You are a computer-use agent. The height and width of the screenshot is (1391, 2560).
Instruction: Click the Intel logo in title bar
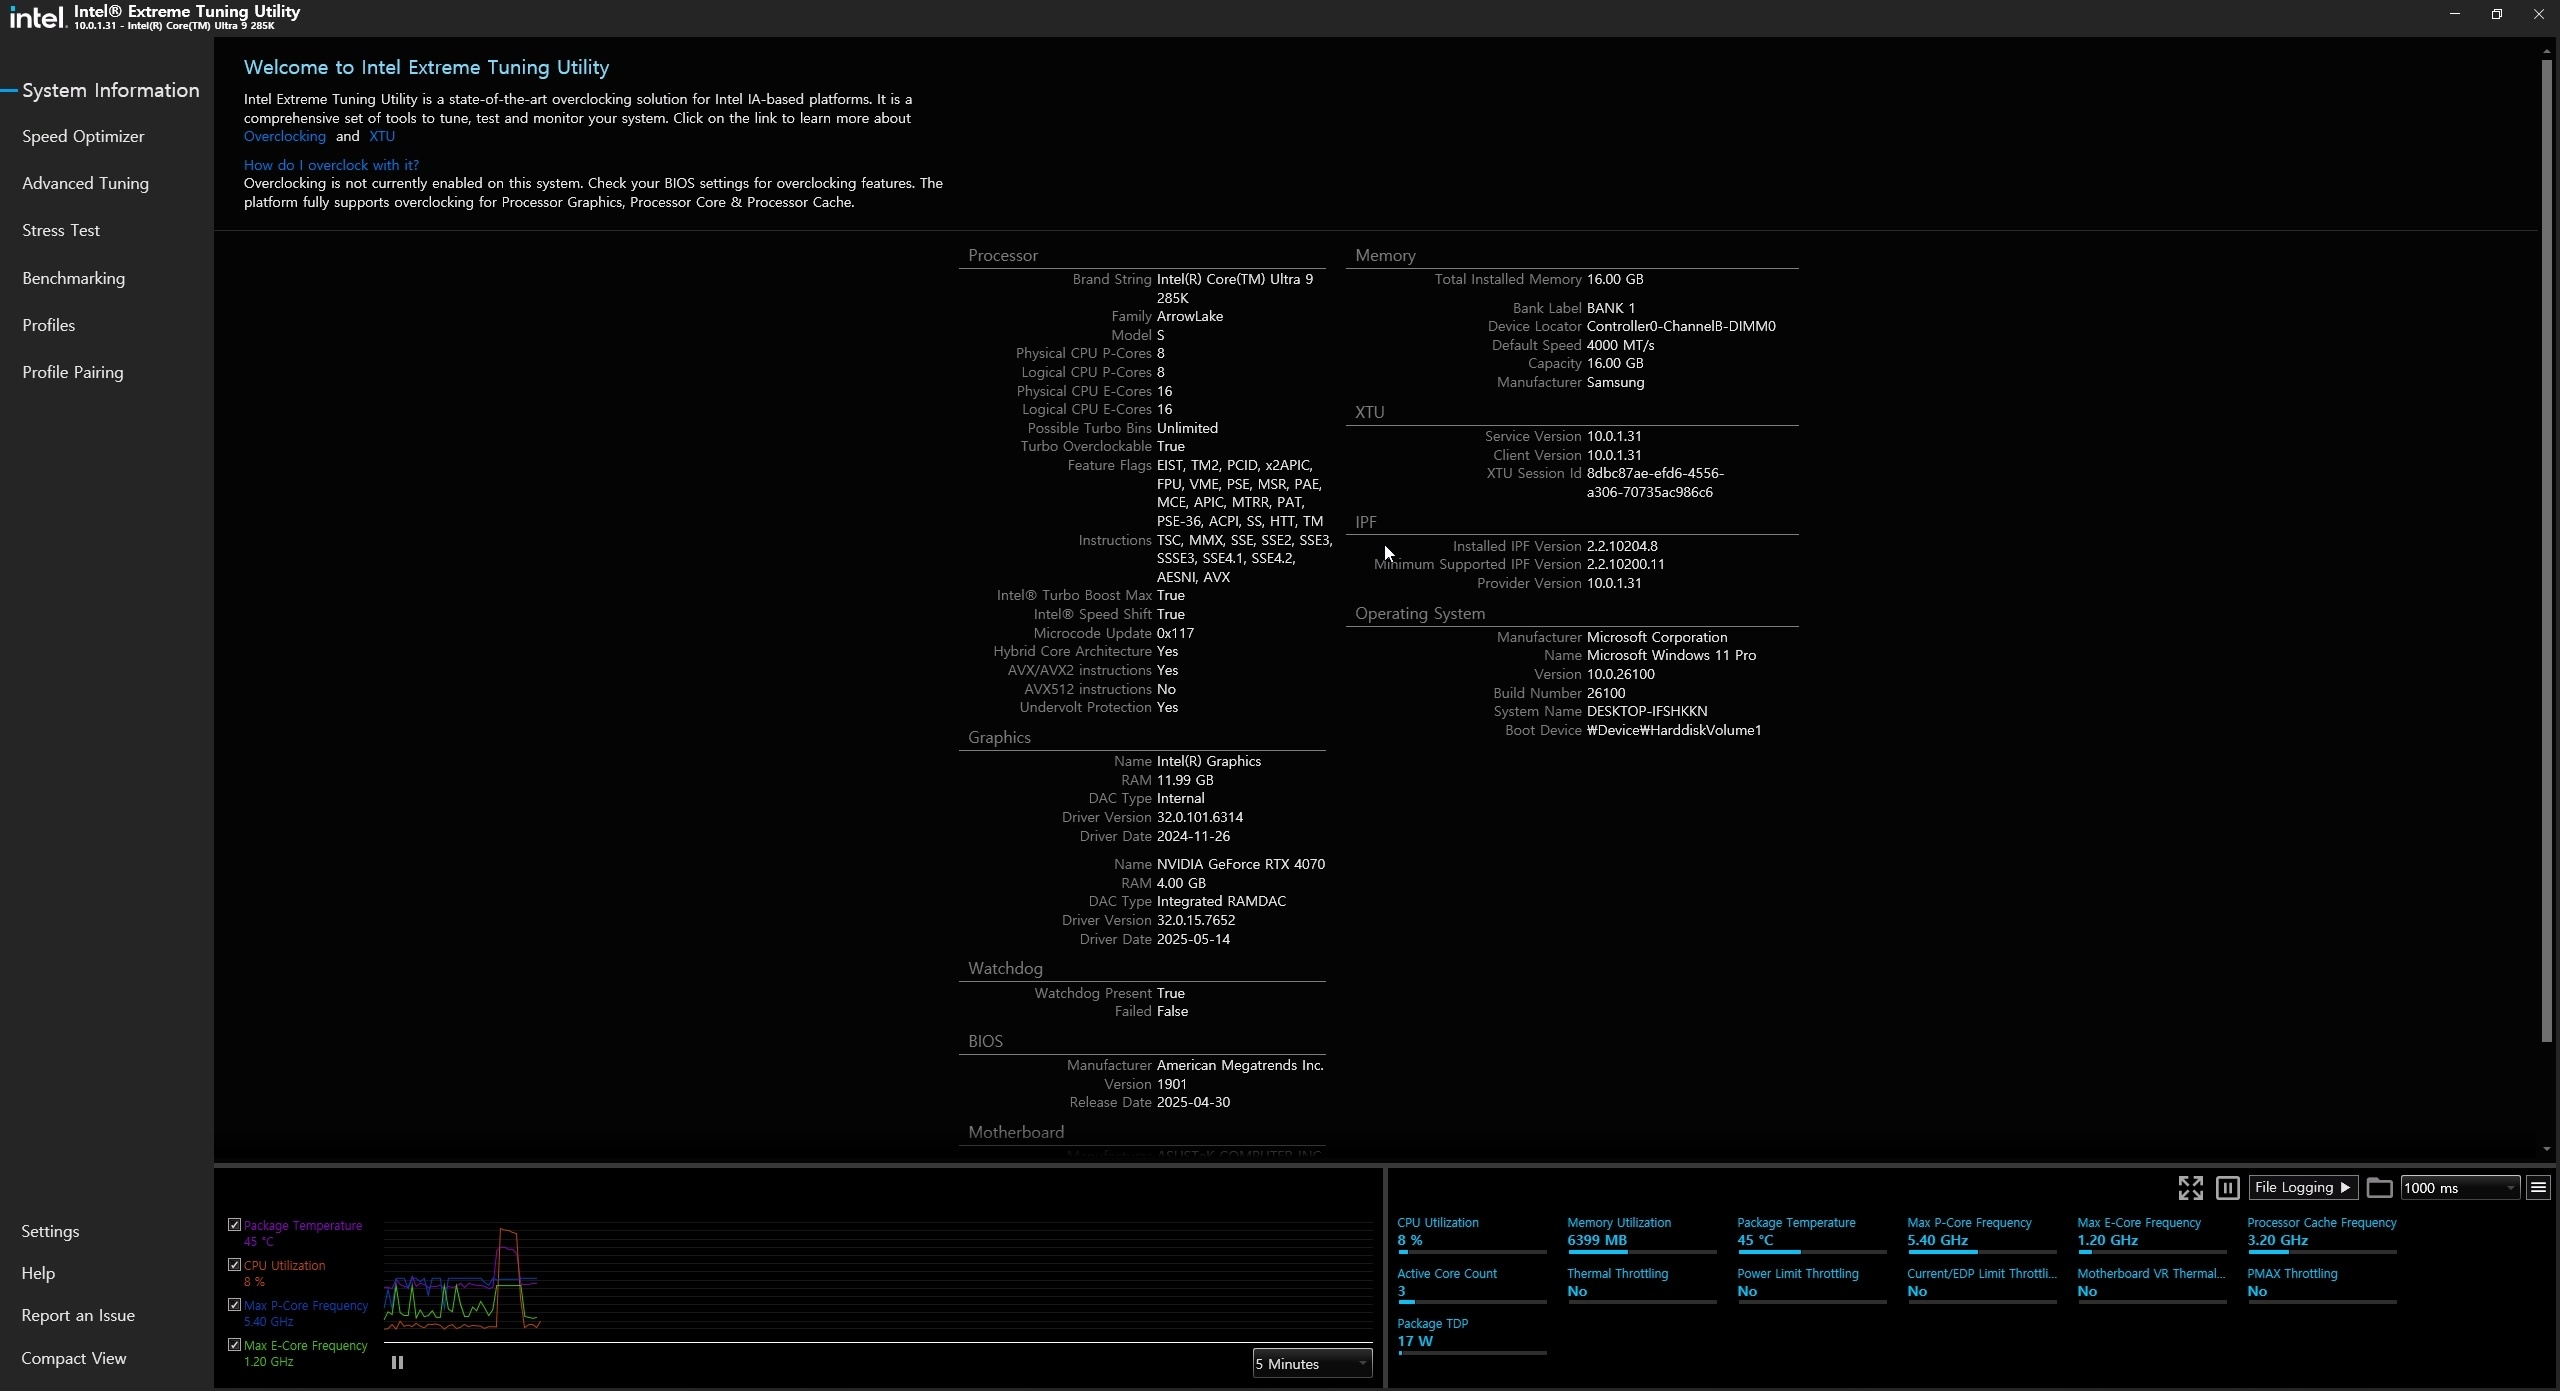(x=38, y=16)
